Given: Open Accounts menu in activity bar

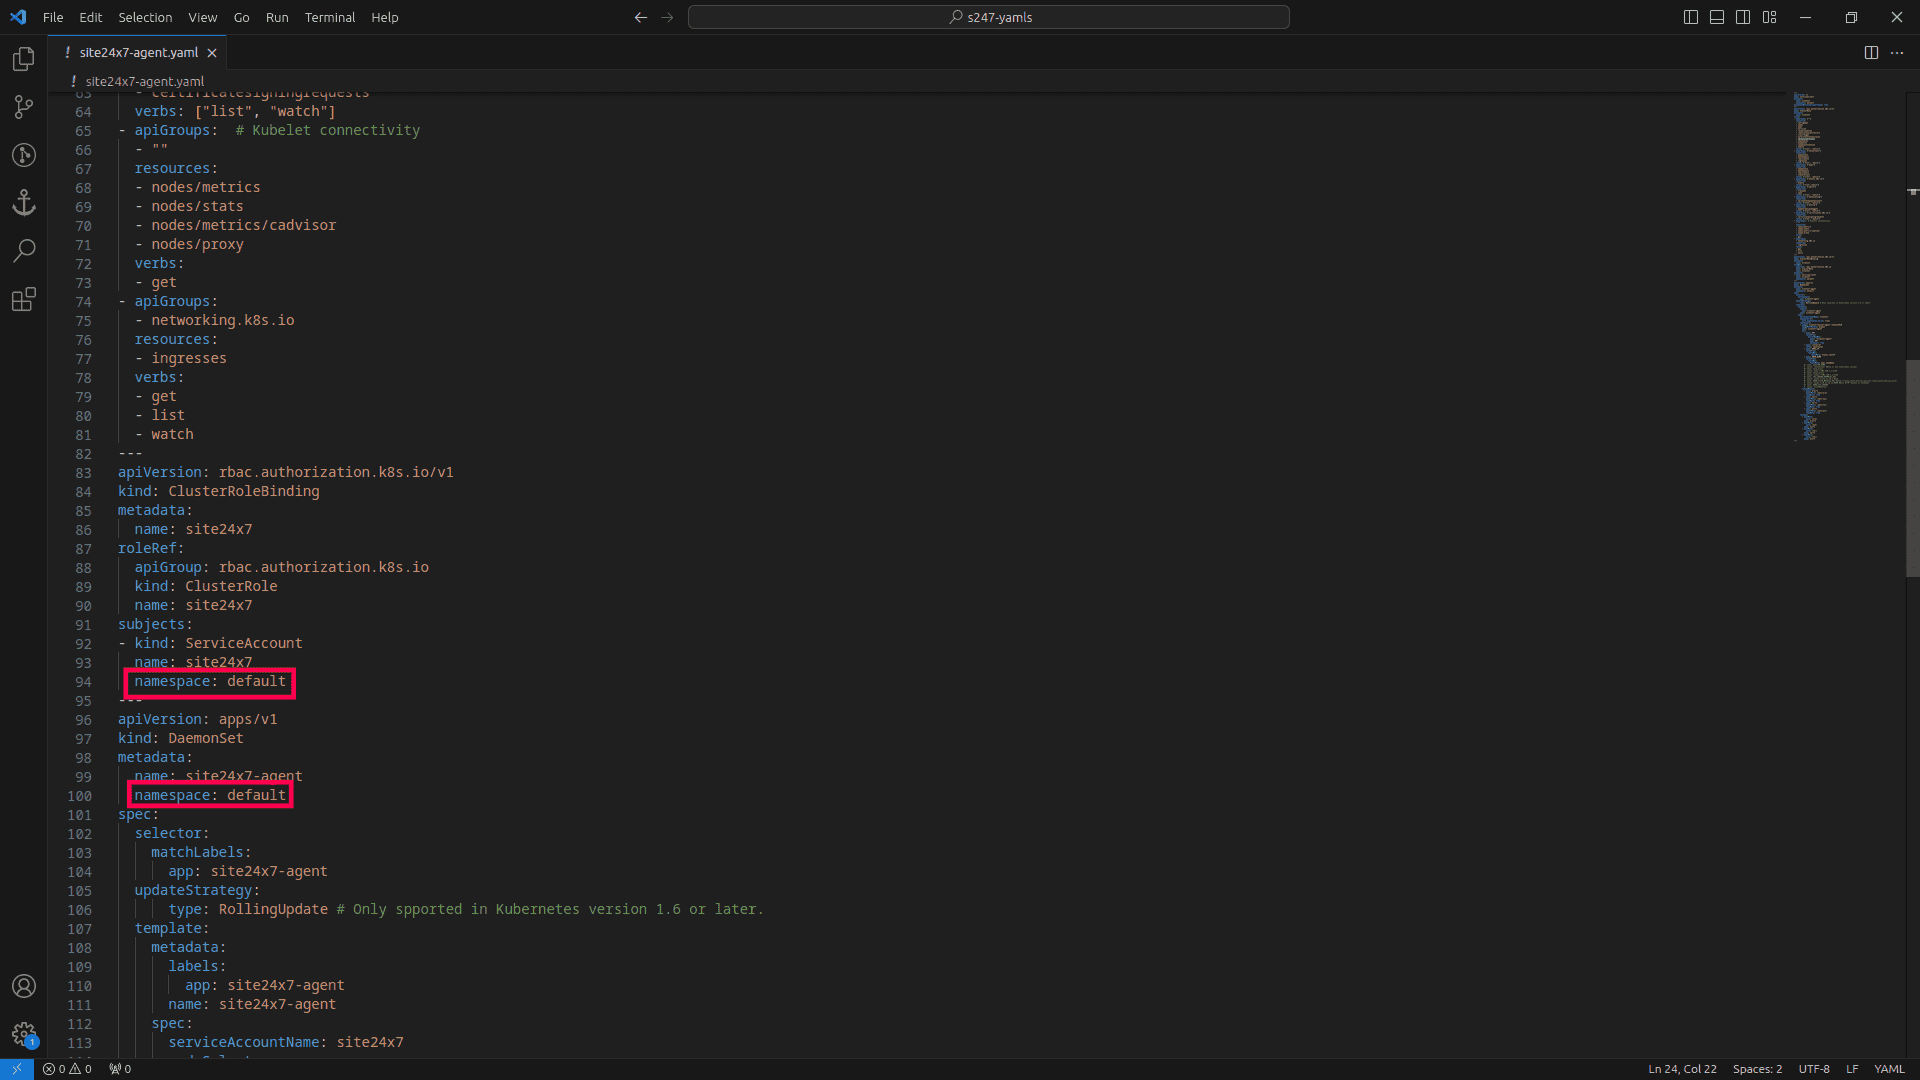Looking at the screenshot, I should click(x=24, y=986).
